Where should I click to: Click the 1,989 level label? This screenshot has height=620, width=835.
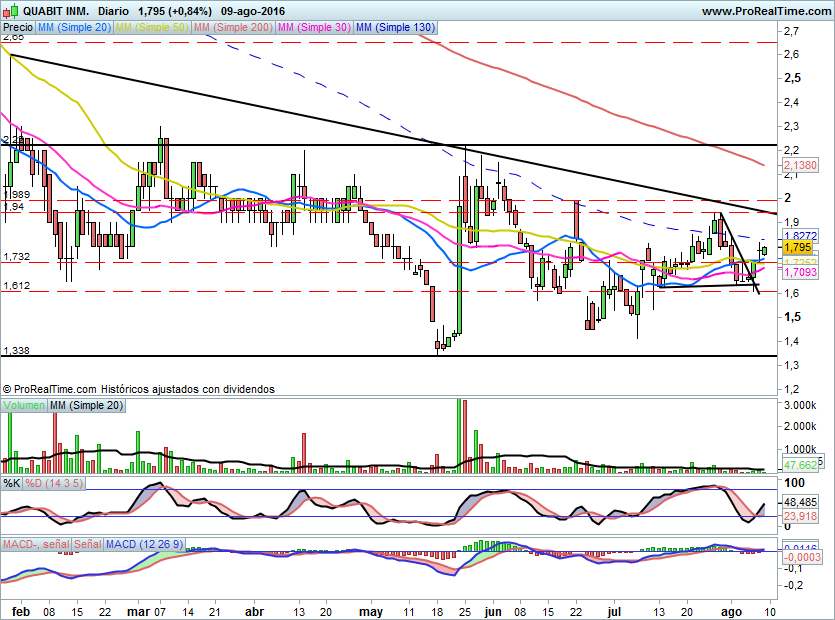pyautogui.click(x=17, y=194)
